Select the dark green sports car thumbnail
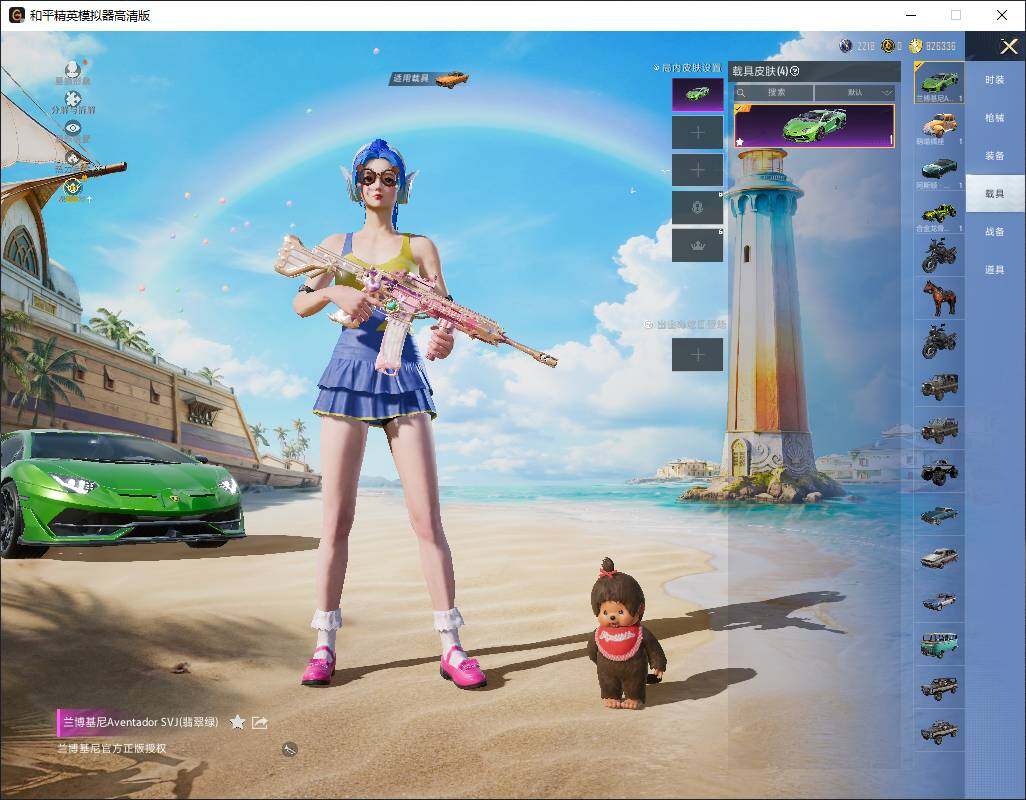 pos(939,170)
